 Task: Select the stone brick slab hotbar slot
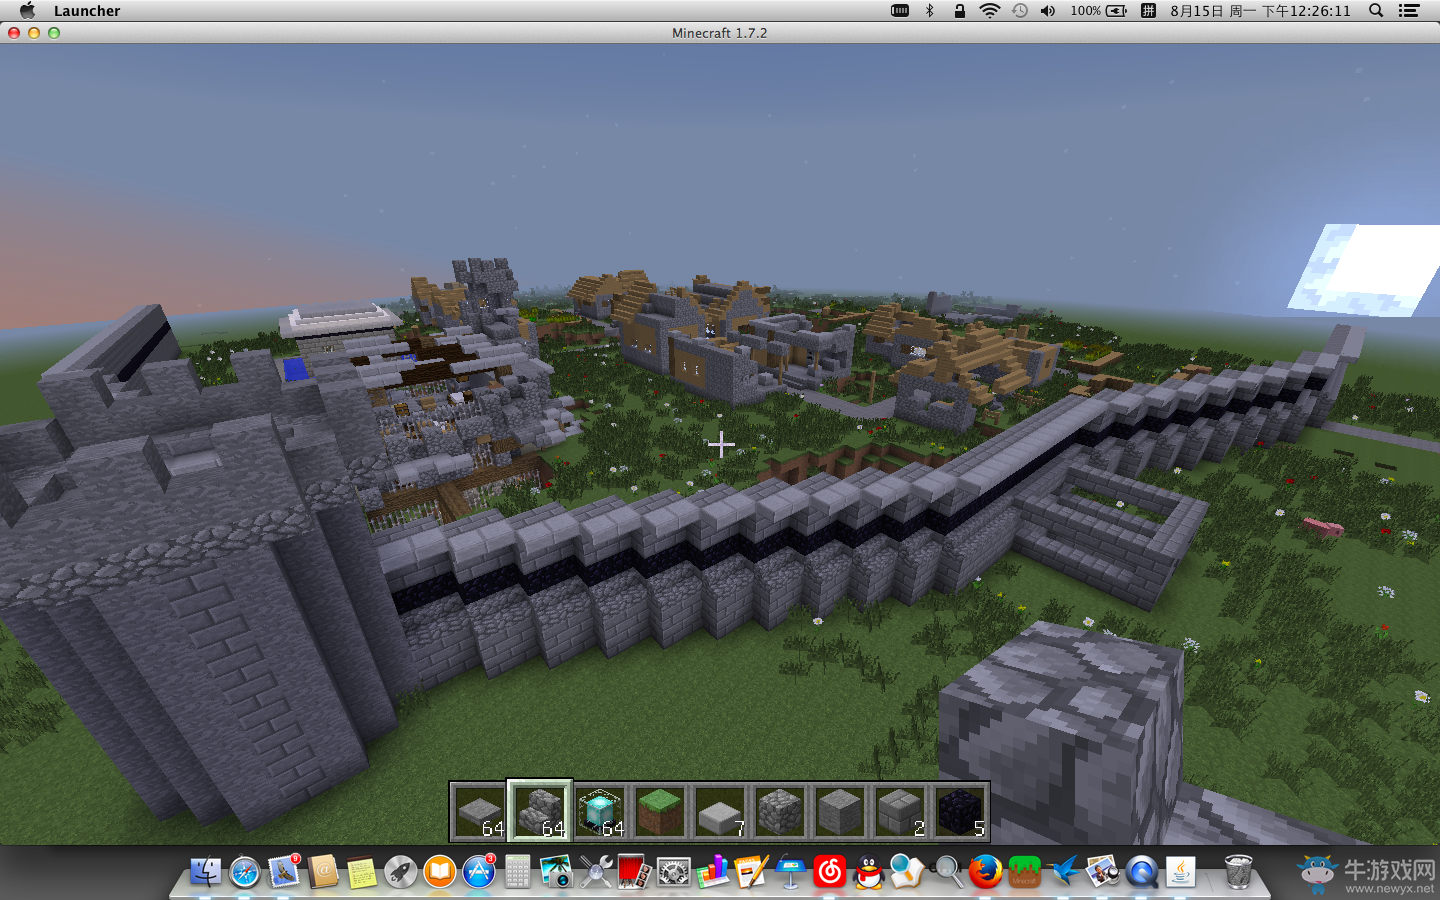click(x=480, y=811)
